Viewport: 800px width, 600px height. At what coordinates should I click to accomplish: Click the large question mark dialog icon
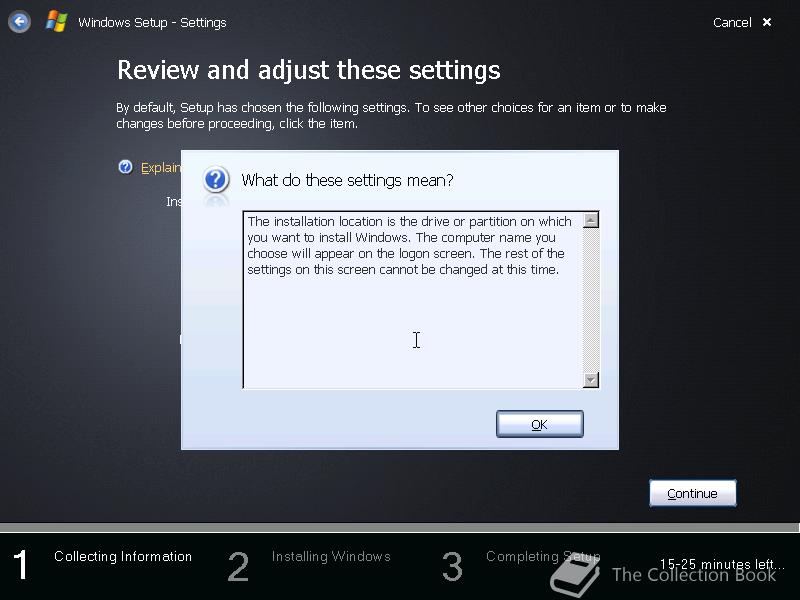[216, 180]
